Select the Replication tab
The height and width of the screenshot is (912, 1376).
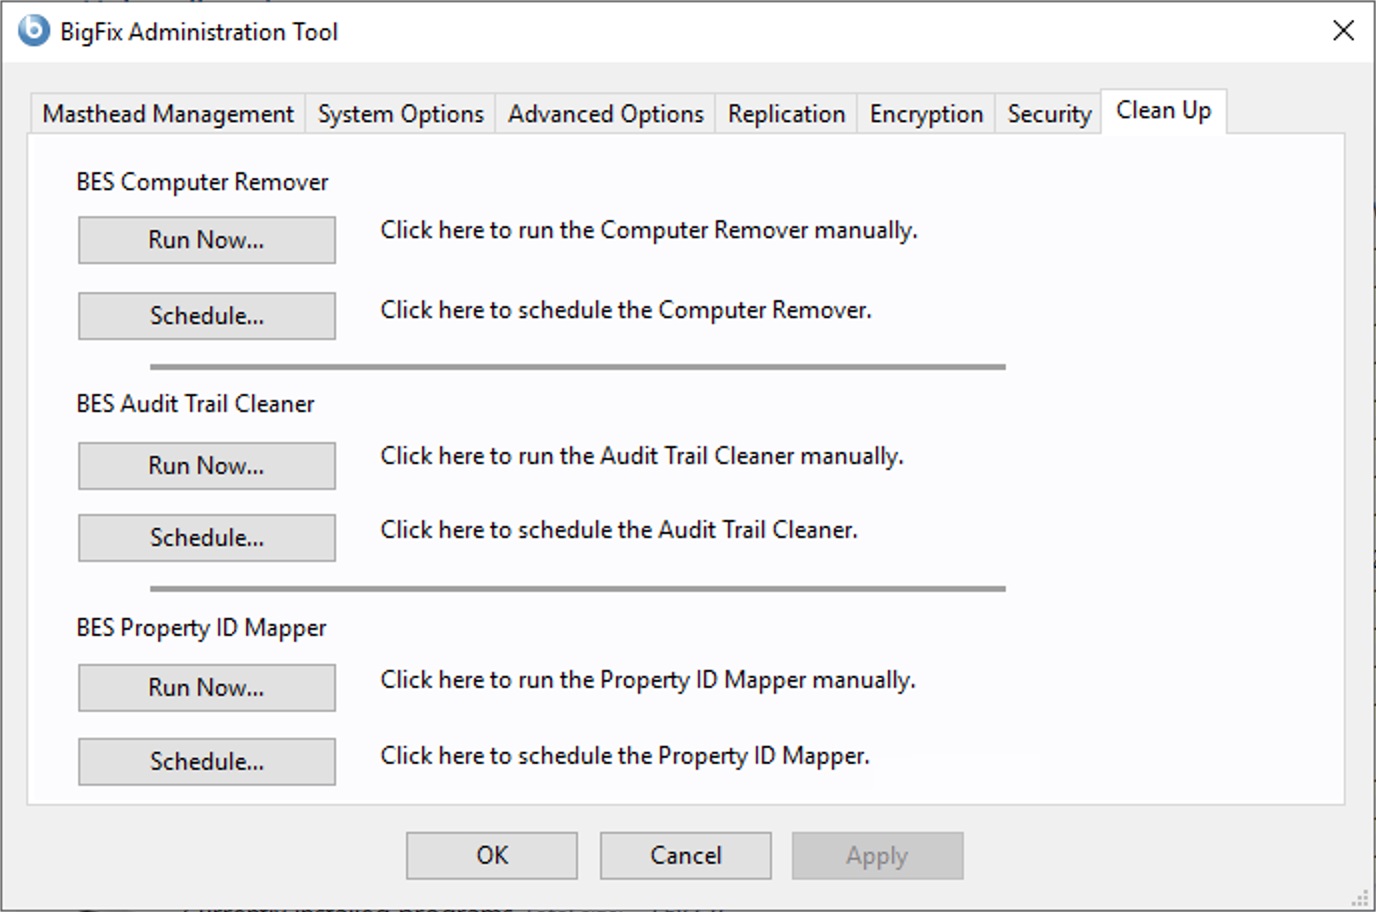(x=786, y=114)
